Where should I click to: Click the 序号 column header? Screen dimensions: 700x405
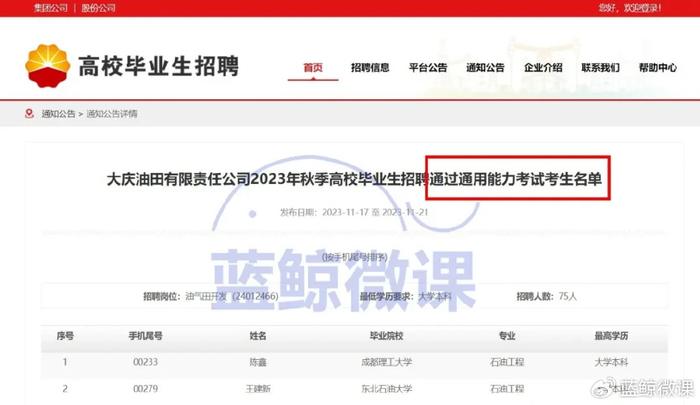pos(65,336)
